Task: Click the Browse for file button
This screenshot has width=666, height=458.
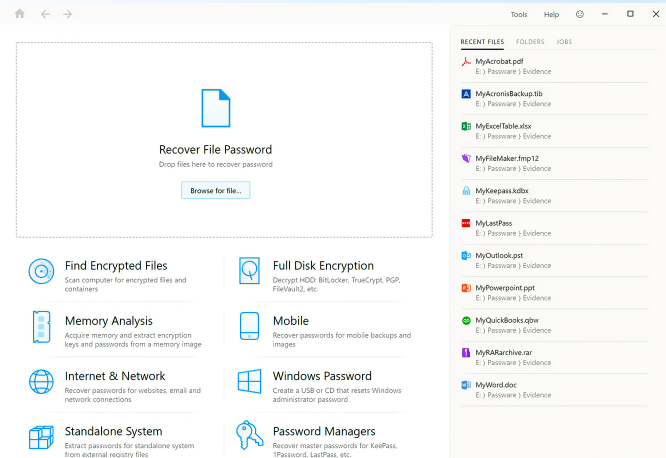Action: click(216, 190)
